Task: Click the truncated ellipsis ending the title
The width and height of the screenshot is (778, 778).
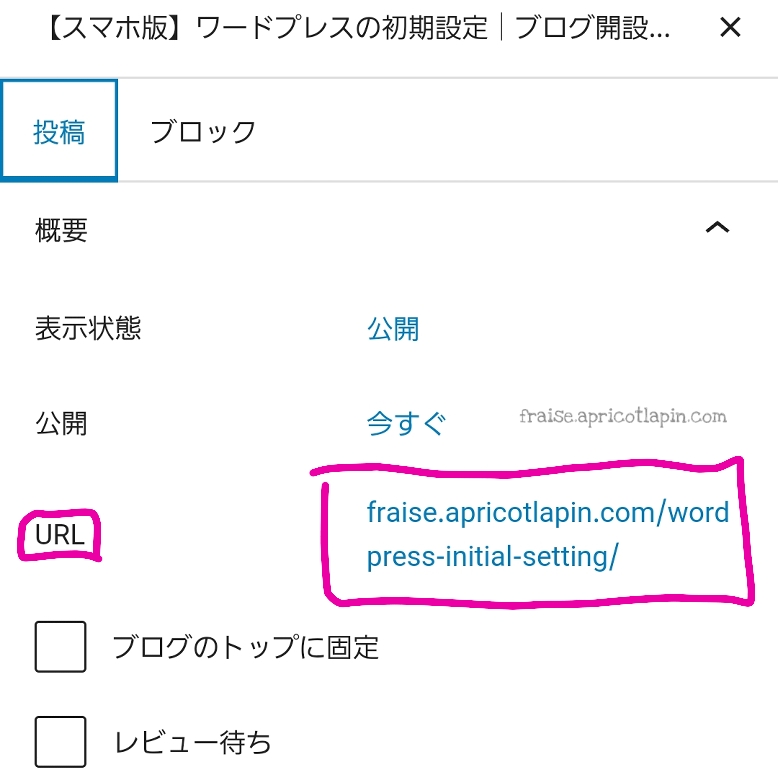Action: [x=659, y=36]
